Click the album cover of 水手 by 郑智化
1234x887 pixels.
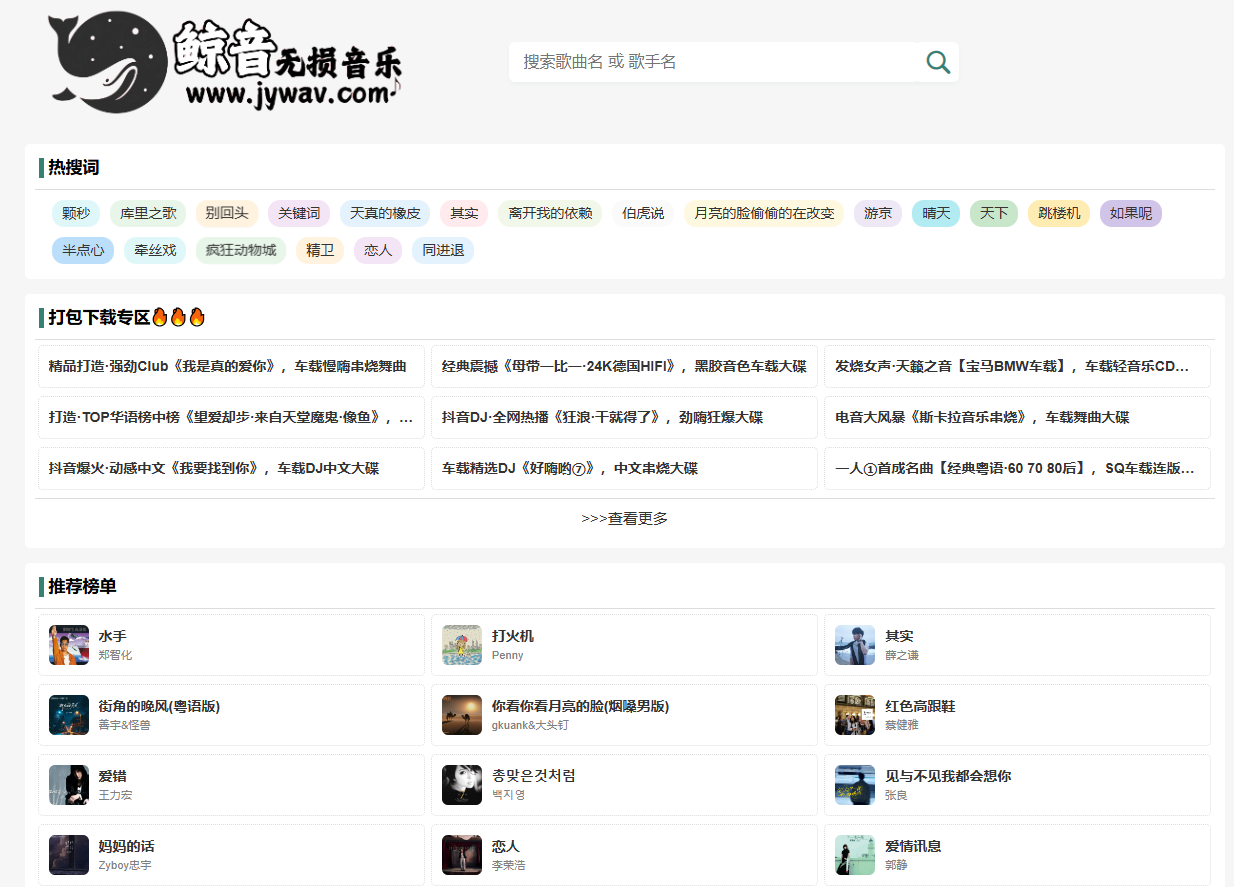pyautogui.click(x=68, y=645)
